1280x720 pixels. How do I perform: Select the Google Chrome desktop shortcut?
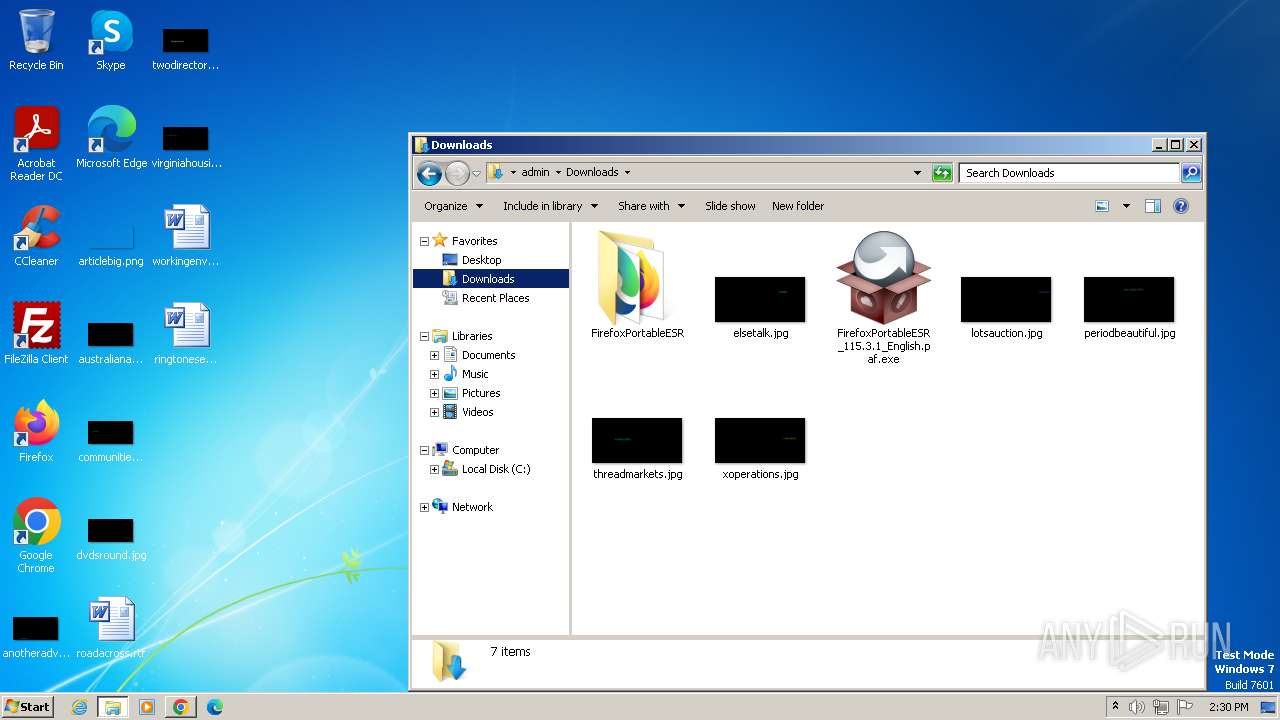pos(36,536)
